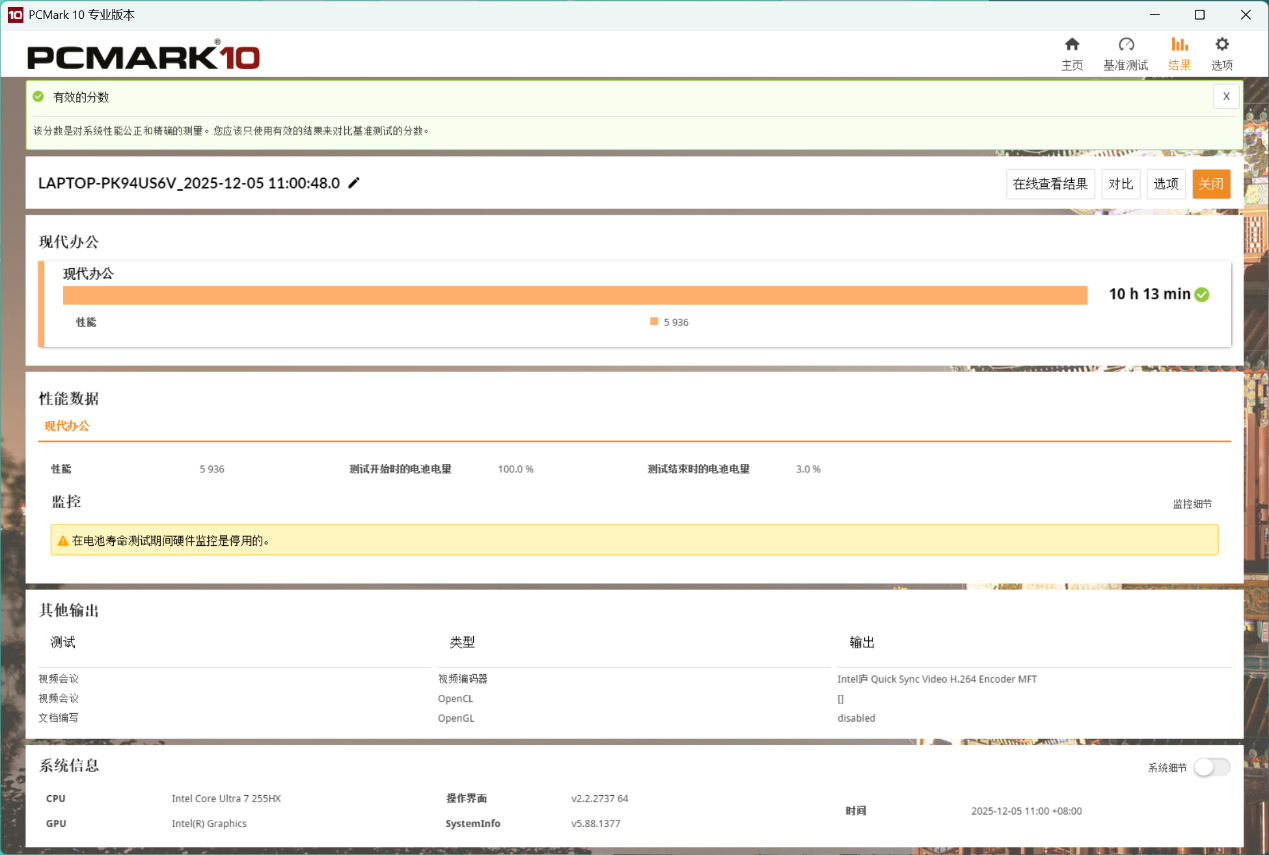Click the pencil icon to rename result
Viewport: 1269px width, 855px height.
[354, 183]
